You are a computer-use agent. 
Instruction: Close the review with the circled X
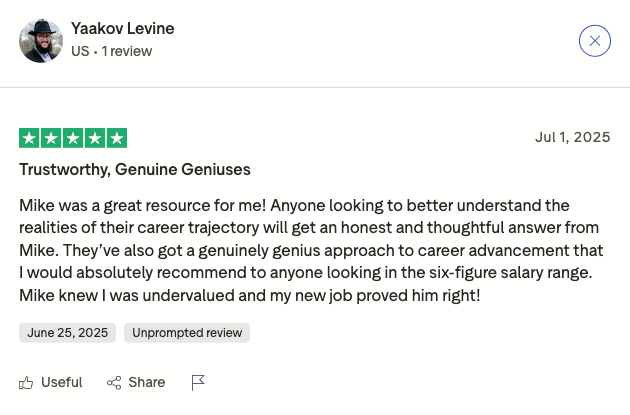tap(594, 41)
